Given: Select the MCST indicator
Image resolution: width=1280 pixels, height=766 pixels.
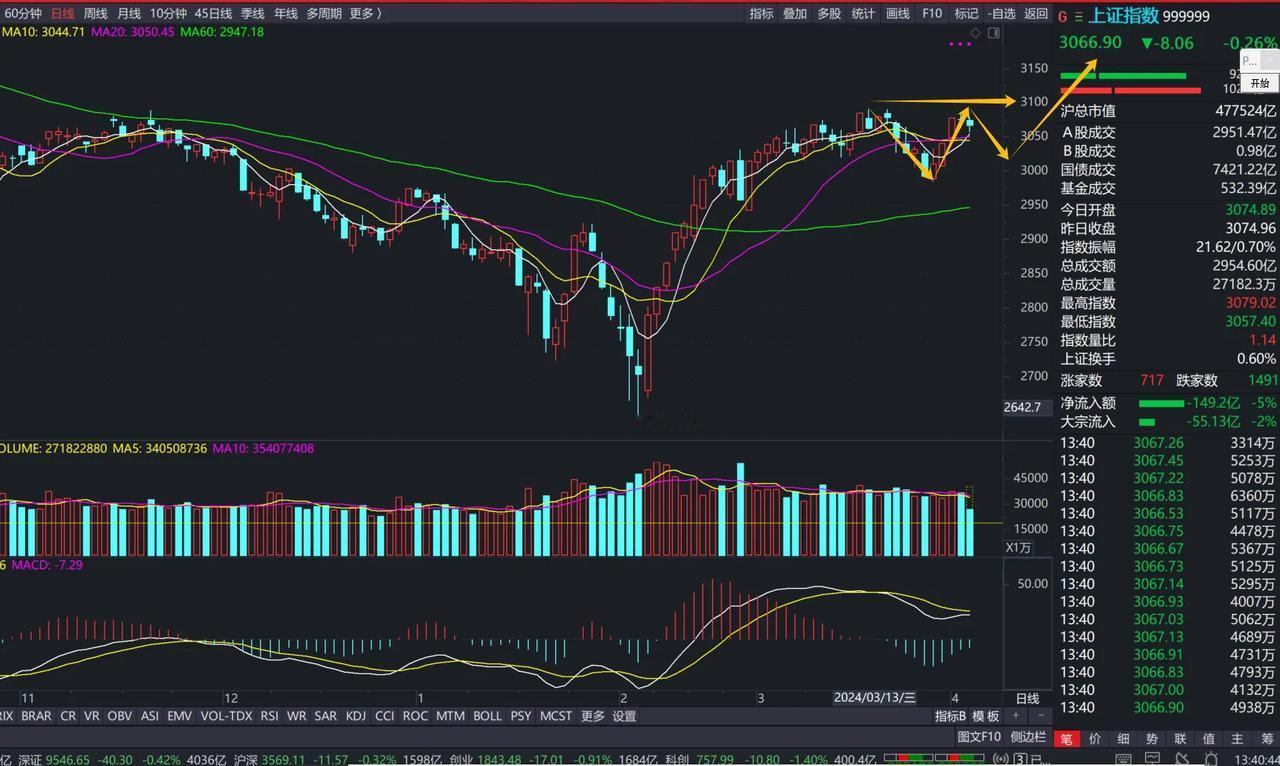Looking at the screenshot, I should pos(556,716).
